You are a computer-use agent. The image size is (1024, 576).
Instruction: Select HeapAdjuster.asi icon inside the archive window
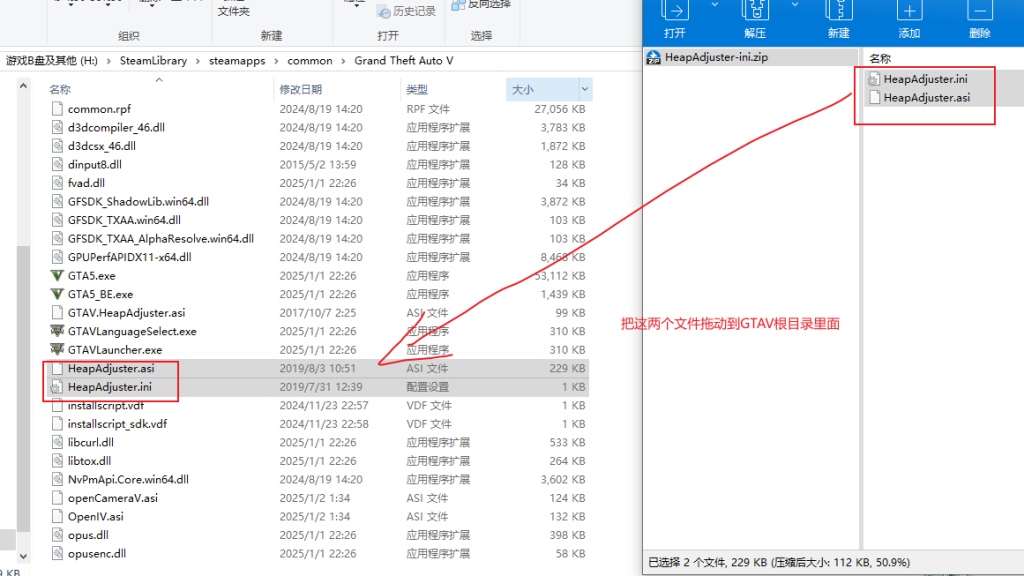click(x=874, y=98)
